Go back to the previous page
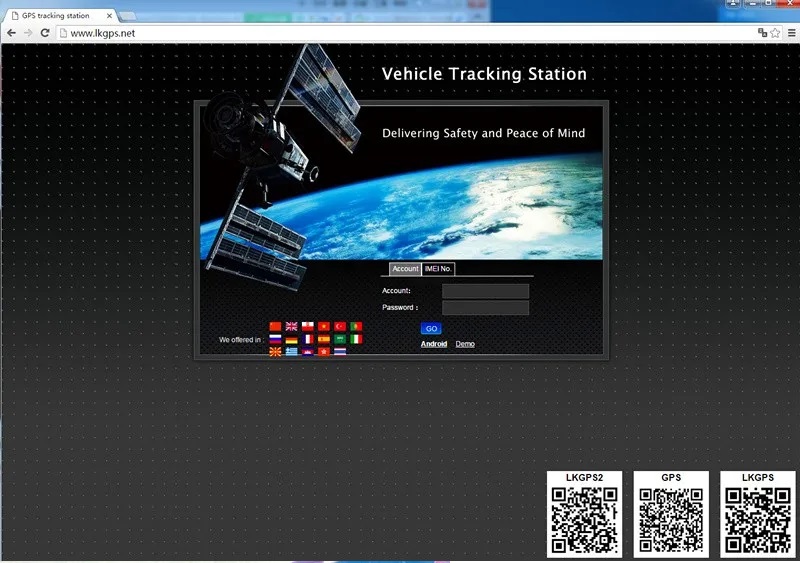800x563 pixels. 11,33
